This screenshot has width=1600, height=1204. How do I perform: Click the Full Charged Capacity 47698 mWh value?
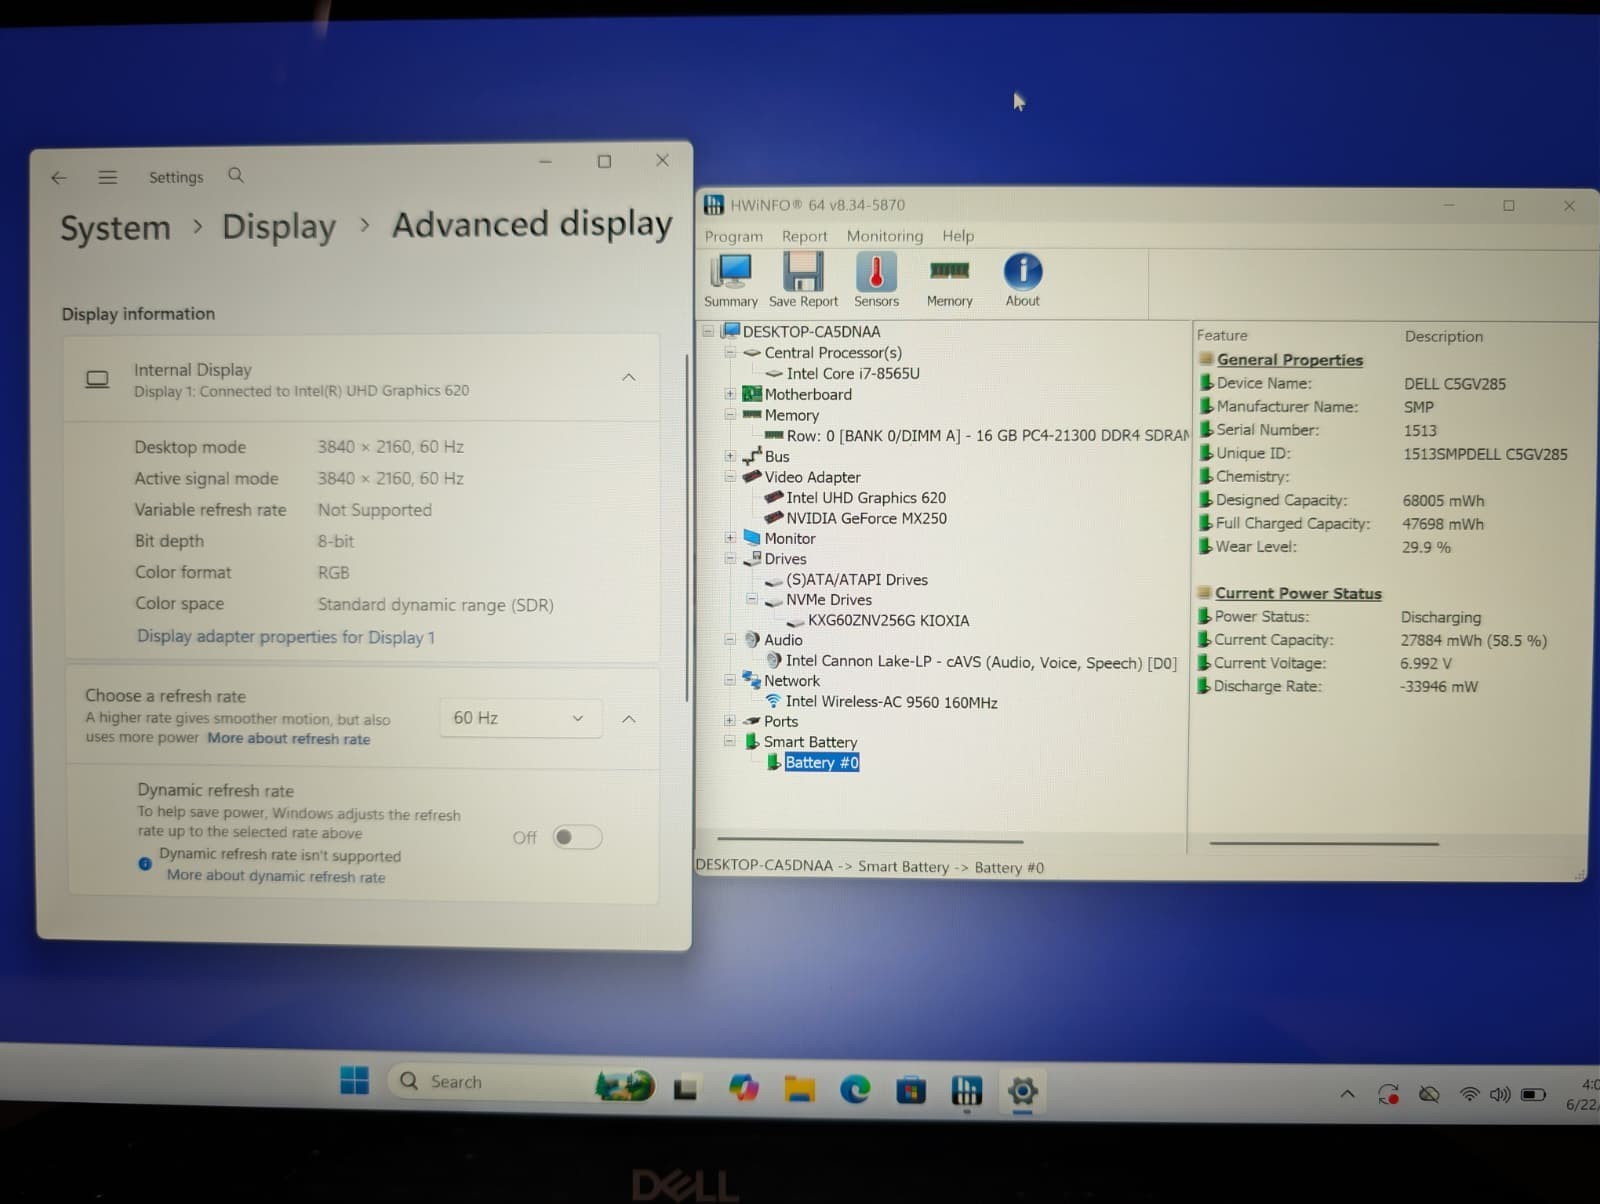pyautogui.click(x=1443, y=524)
